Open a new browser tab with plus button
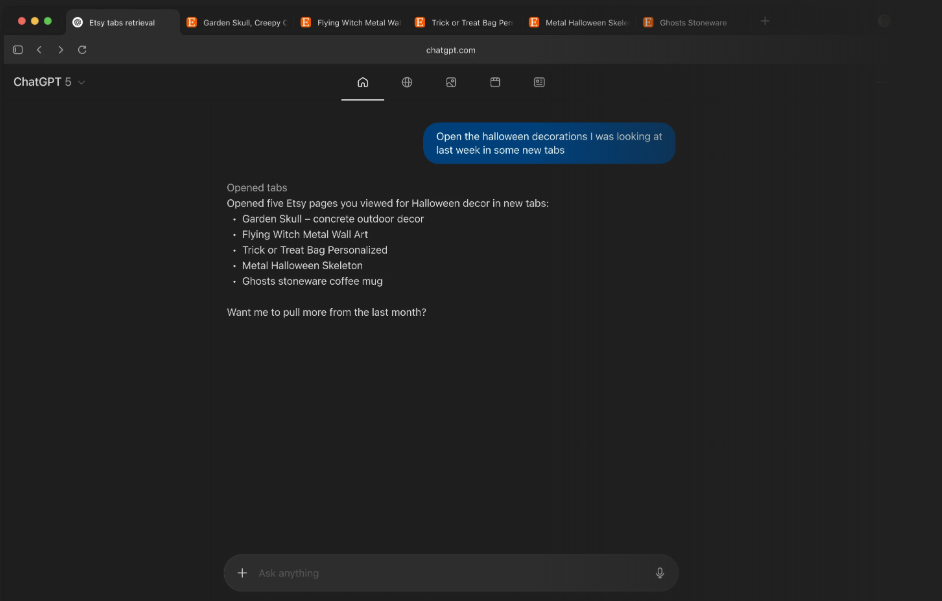Viewport: 942px width, 601px height. pyautogui.click(x=765, y=21)
